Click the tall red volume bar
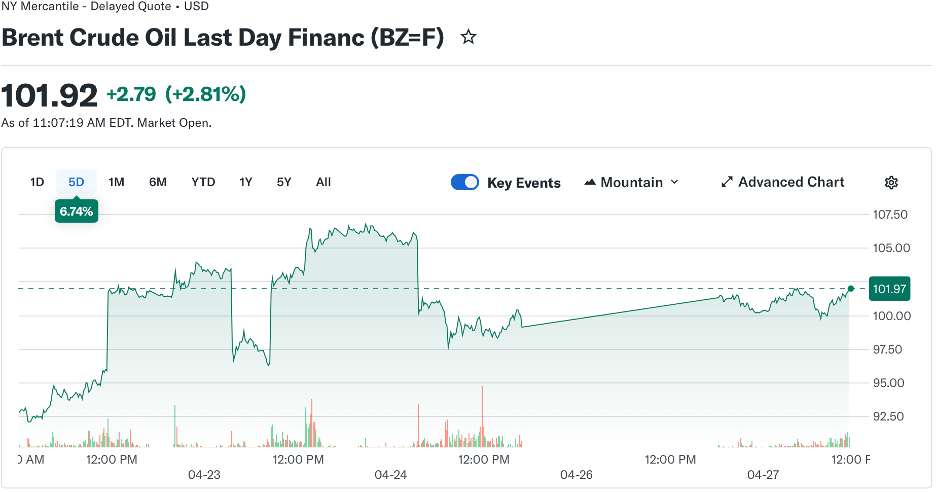Image resolution: width=936 pixels, height=492 pixels. (x=482, y=412)
